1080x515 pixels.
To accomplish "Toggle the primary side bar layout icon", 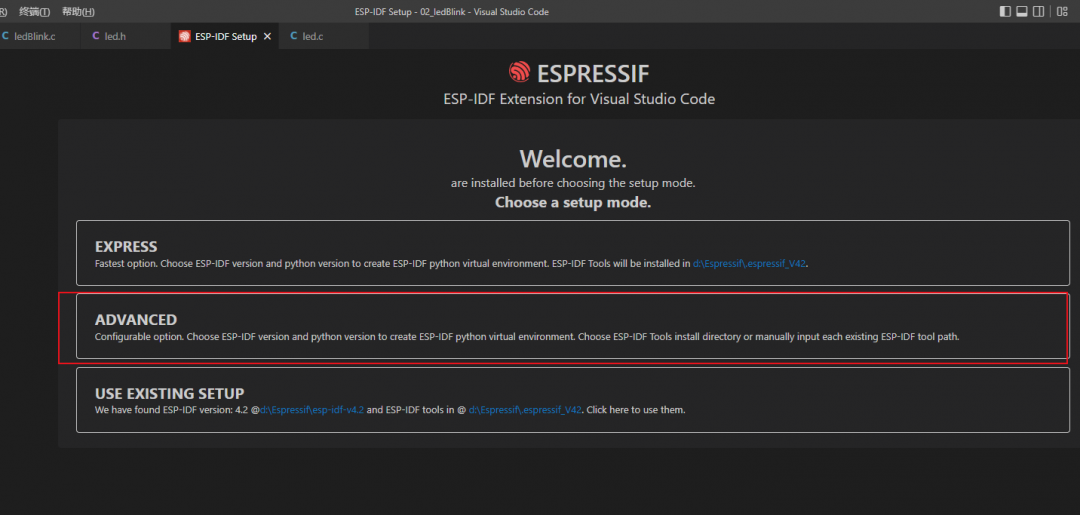I will [1006, 12].
